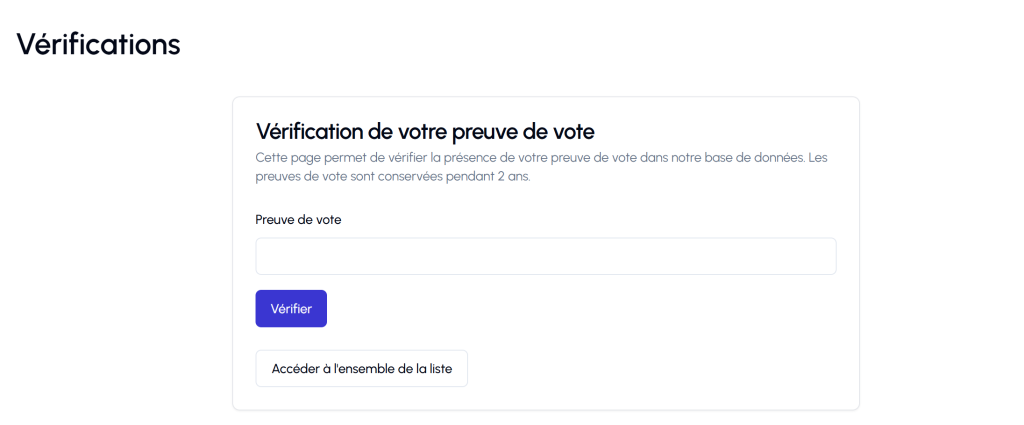The image size is (1024, 425).
Task: Click the Vérifications page heading
Action: coord(98,44)
